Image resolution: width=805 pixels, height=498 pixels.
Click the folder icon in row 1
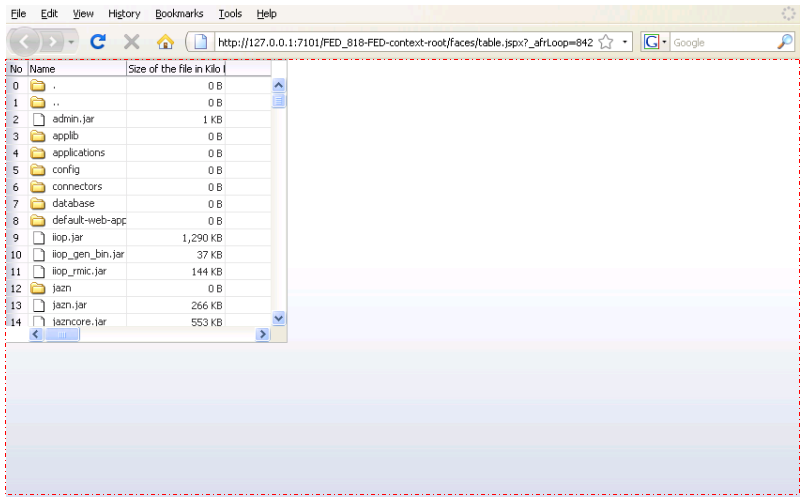(x=37, y=102)
